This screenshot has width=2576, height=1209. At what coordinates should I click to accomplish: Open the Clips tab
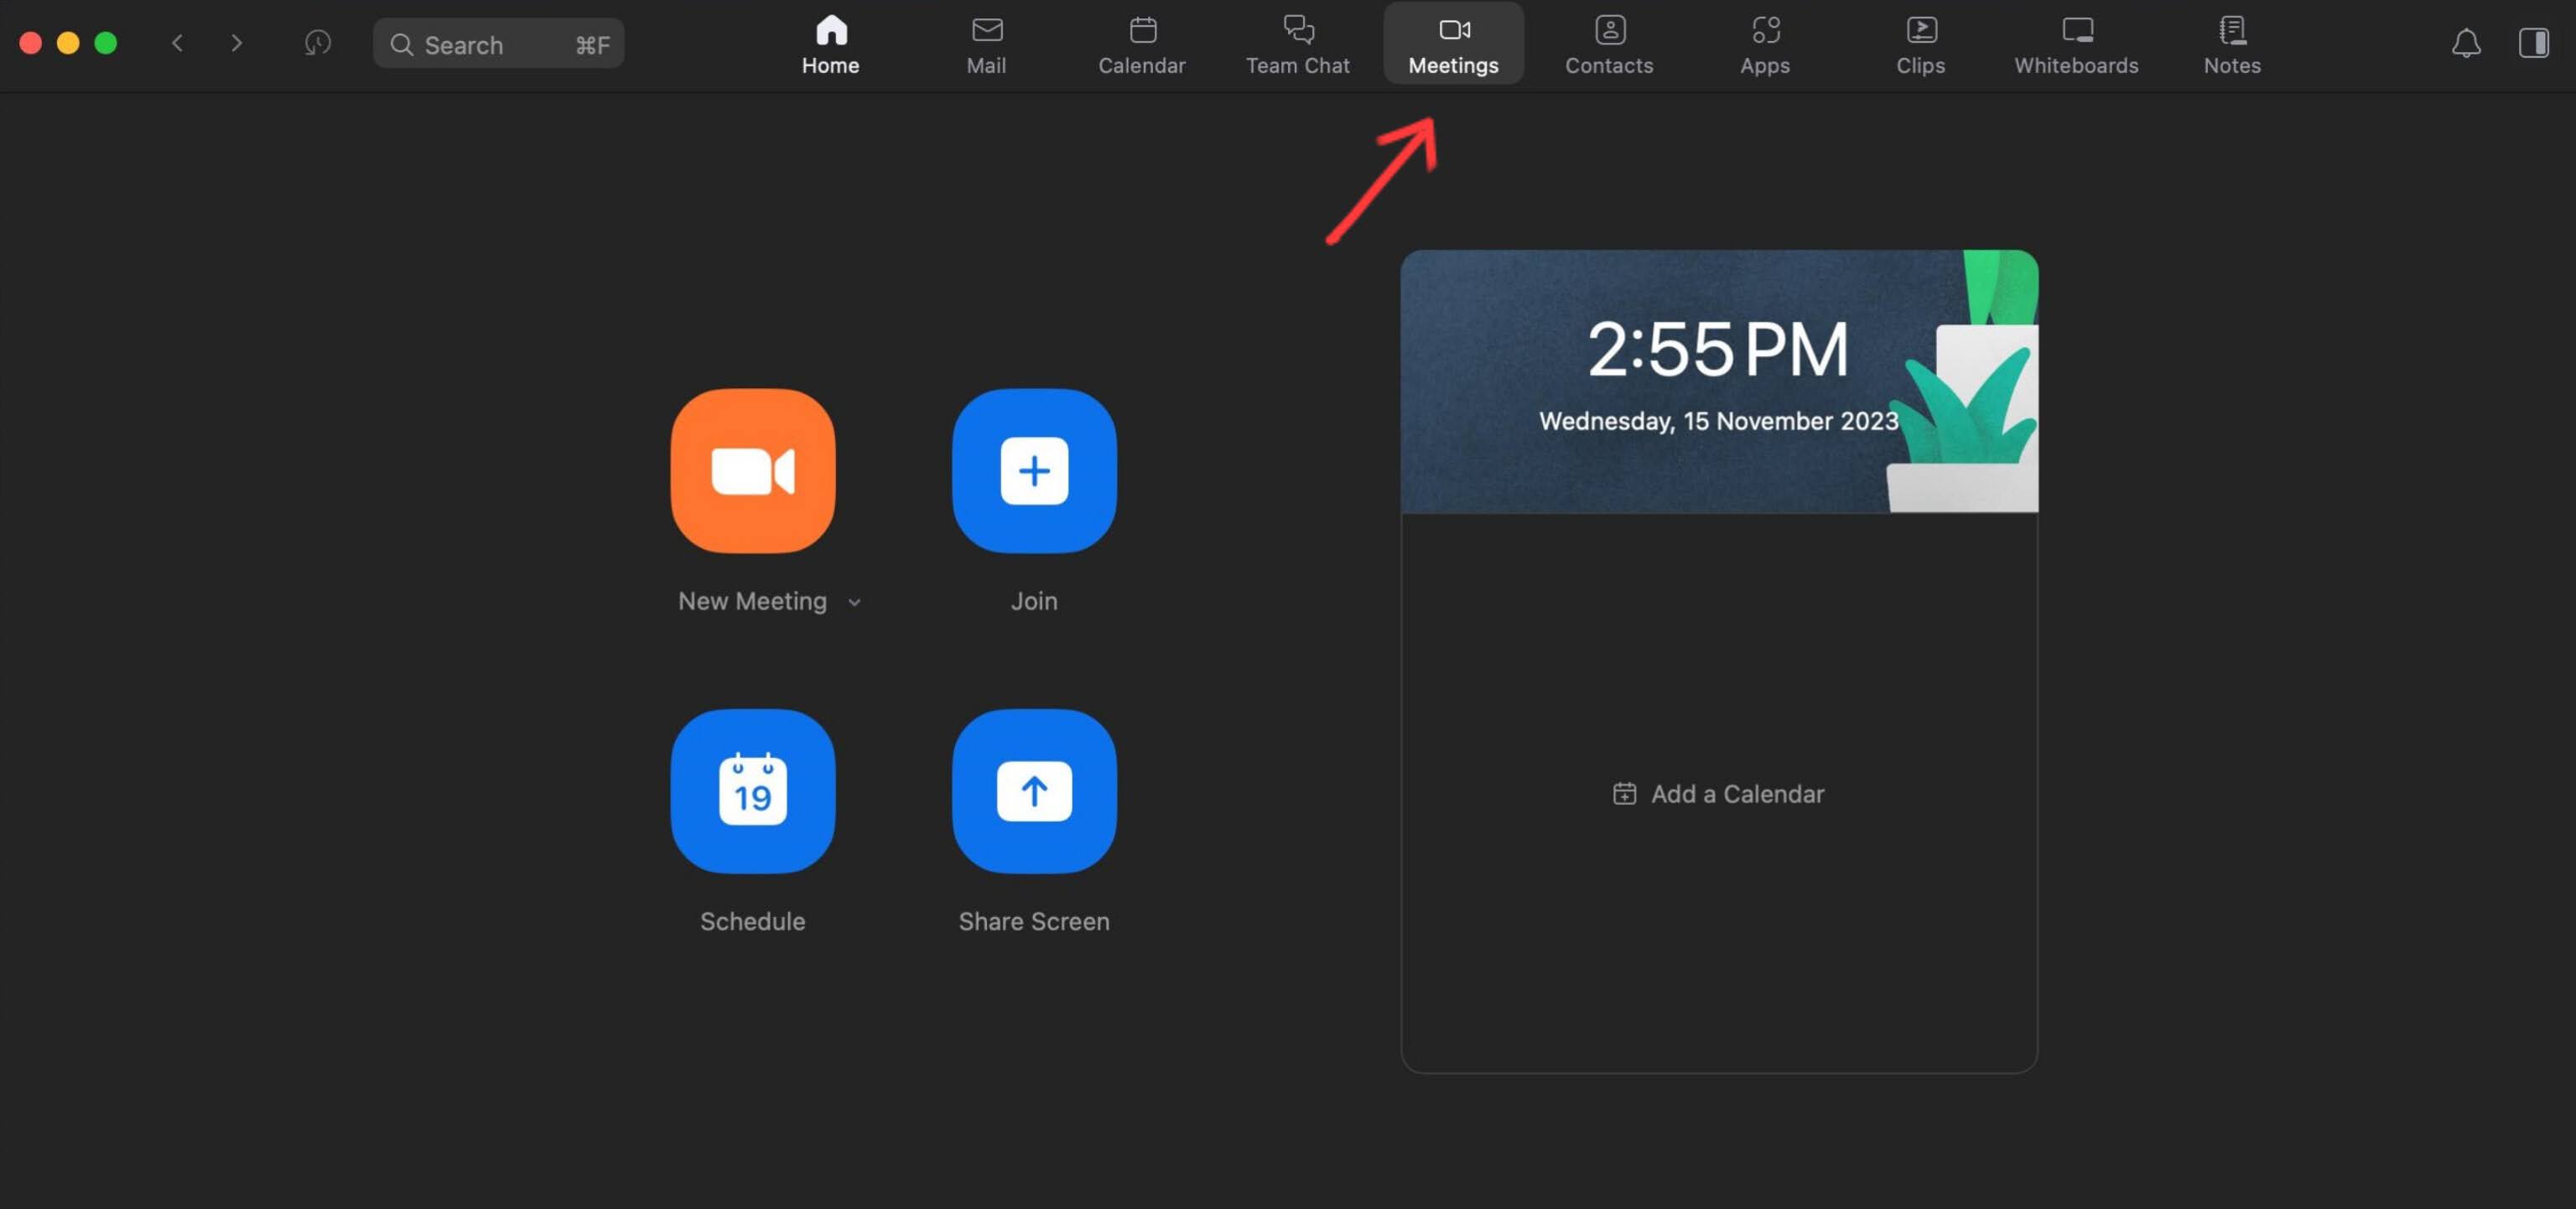pos(1920,45)
